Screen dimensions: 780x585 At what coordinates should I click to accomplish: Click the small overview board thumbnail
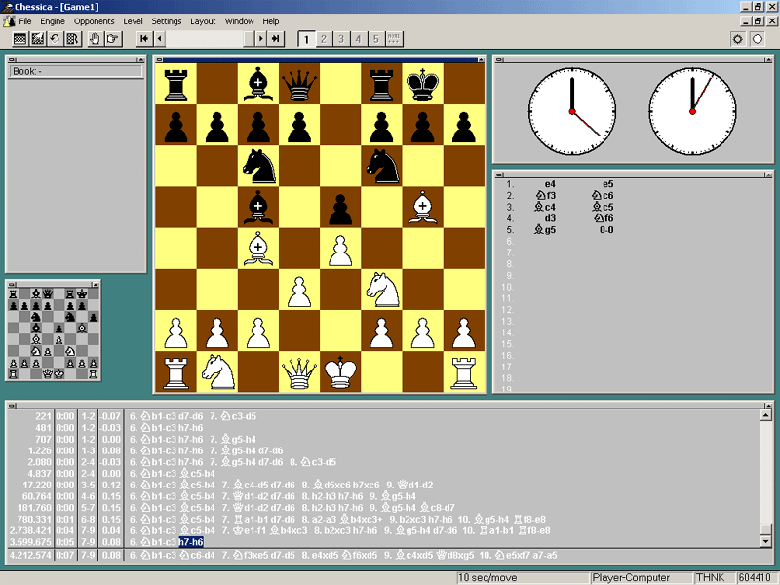(53, 334)
